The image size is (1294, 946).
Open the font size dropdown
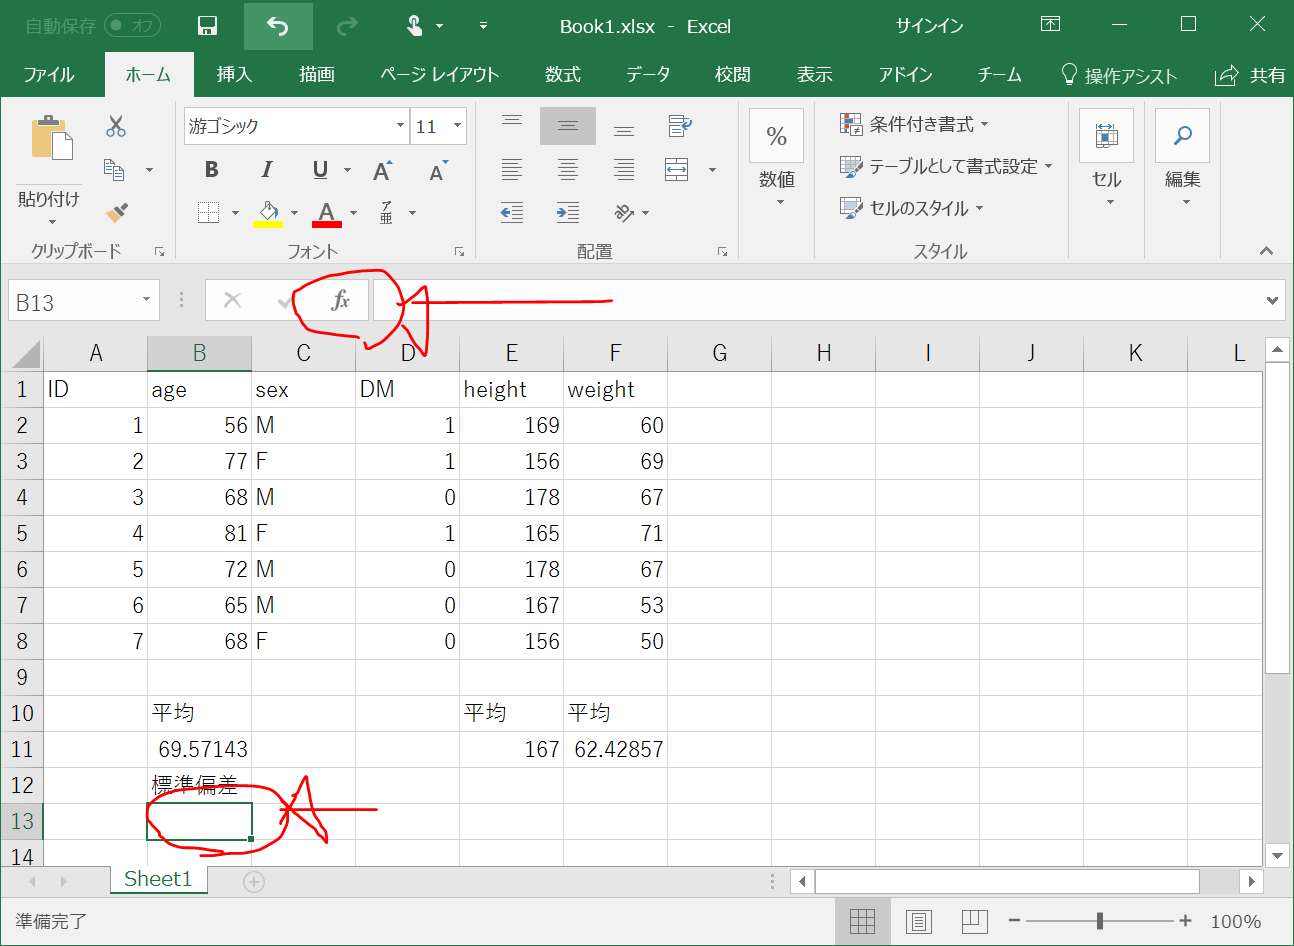(458, 126)
